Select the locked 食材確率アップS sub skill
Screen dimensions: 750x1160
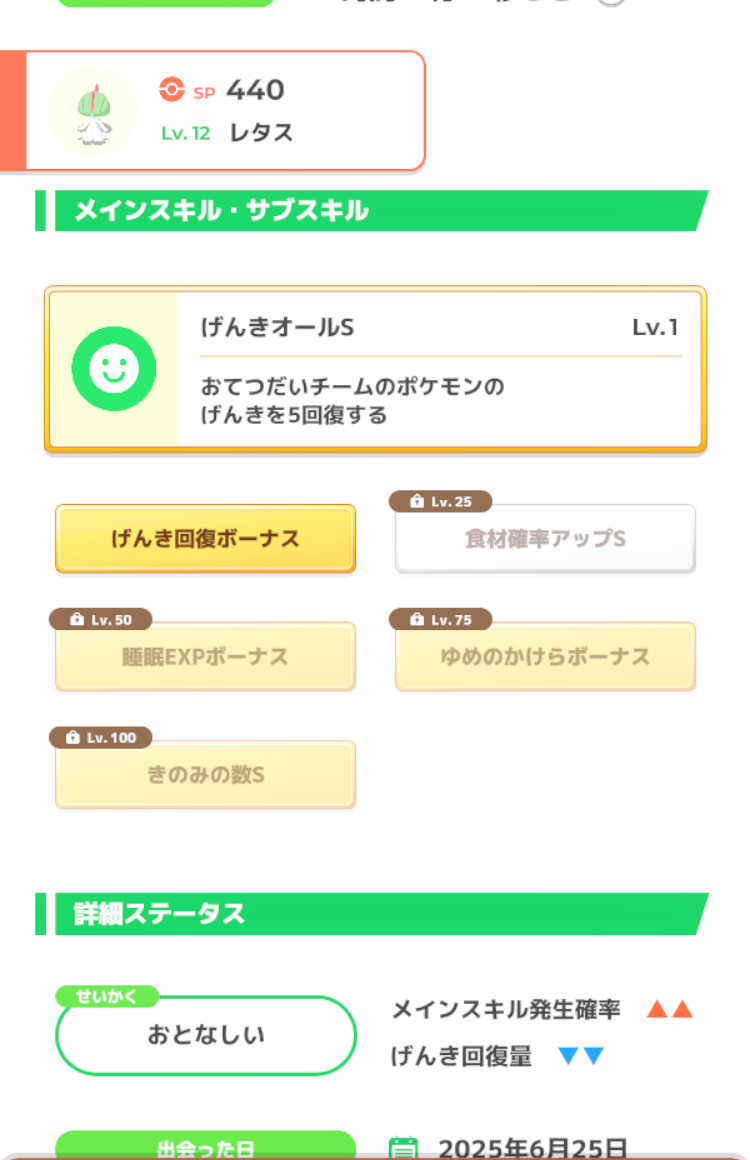[x=545, y=540]
